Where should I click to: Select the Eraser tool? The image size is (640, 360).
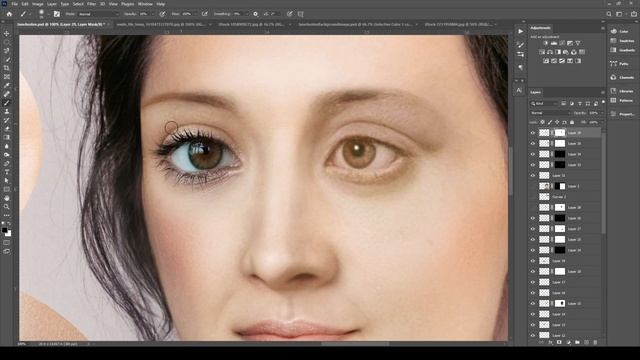click(7, 129)
